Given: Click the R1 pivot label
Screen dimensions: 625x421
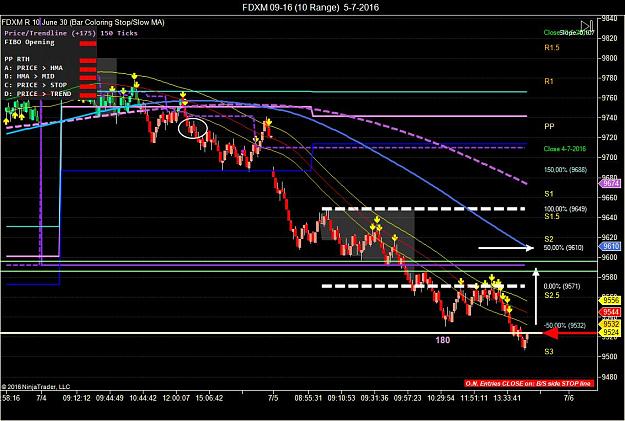Looking at the screenshot, I should click(x=549, y=81).
